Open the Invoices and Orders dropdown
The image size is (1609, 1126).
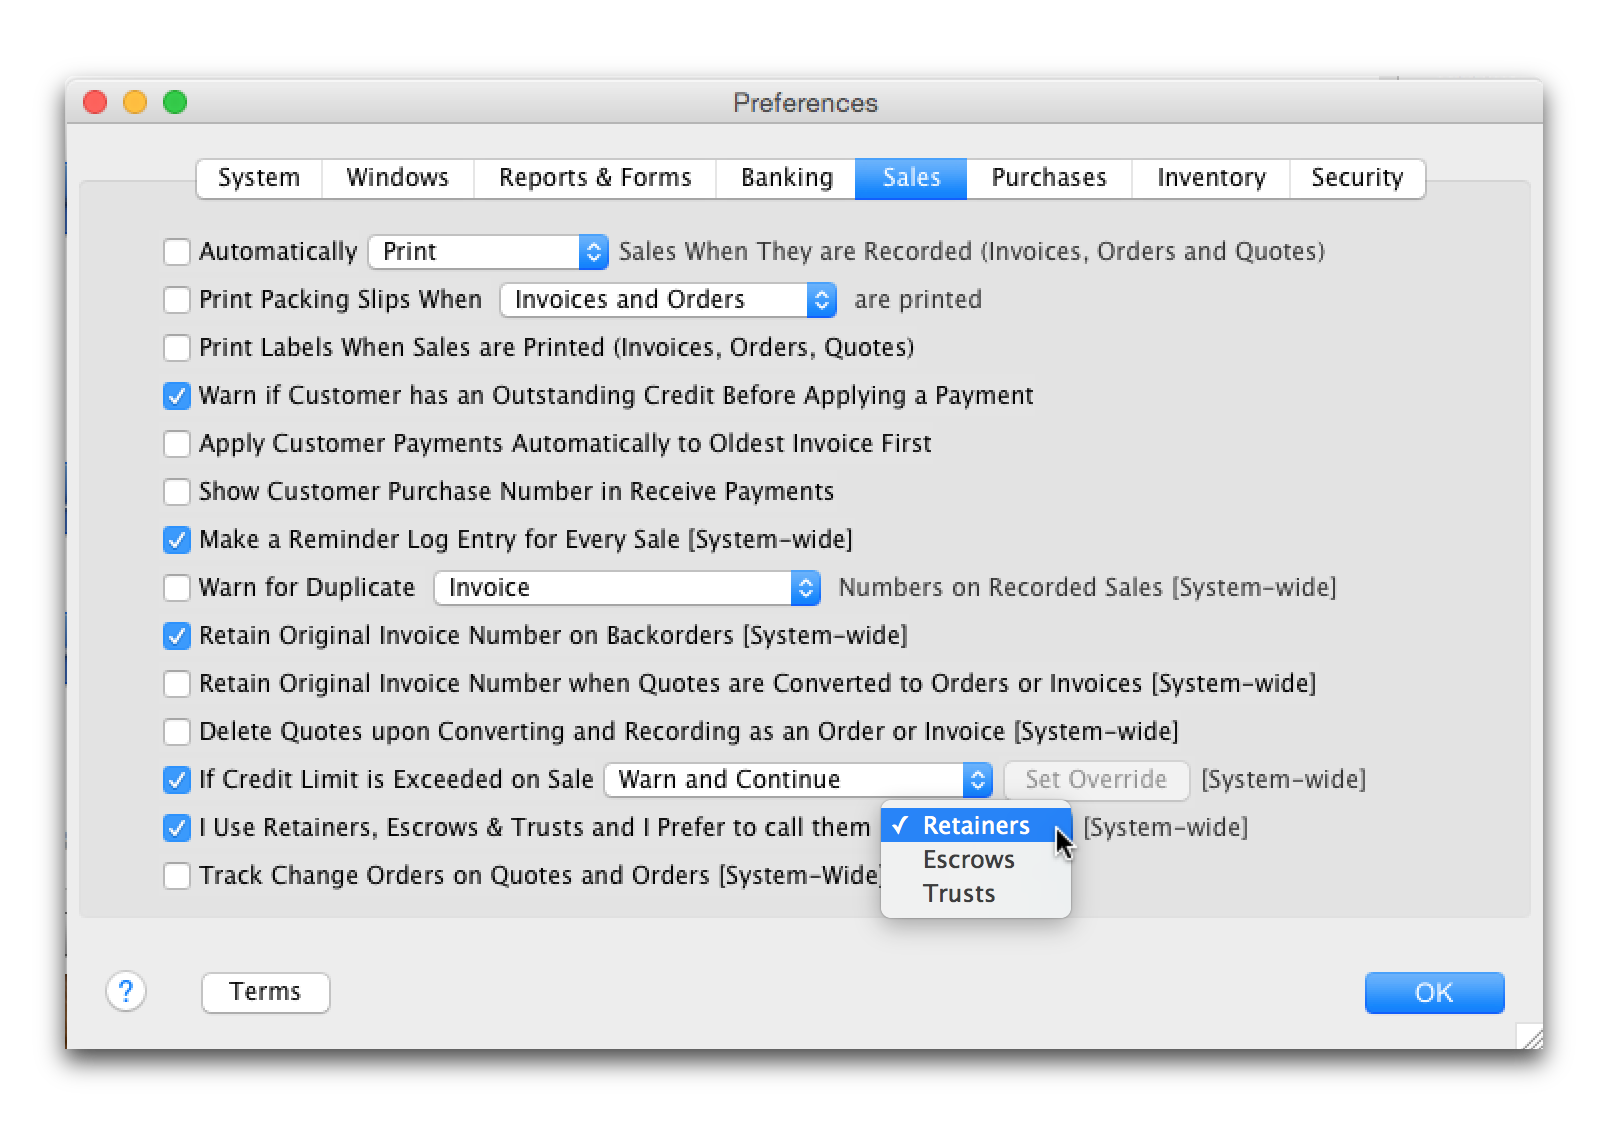[667, 300]
